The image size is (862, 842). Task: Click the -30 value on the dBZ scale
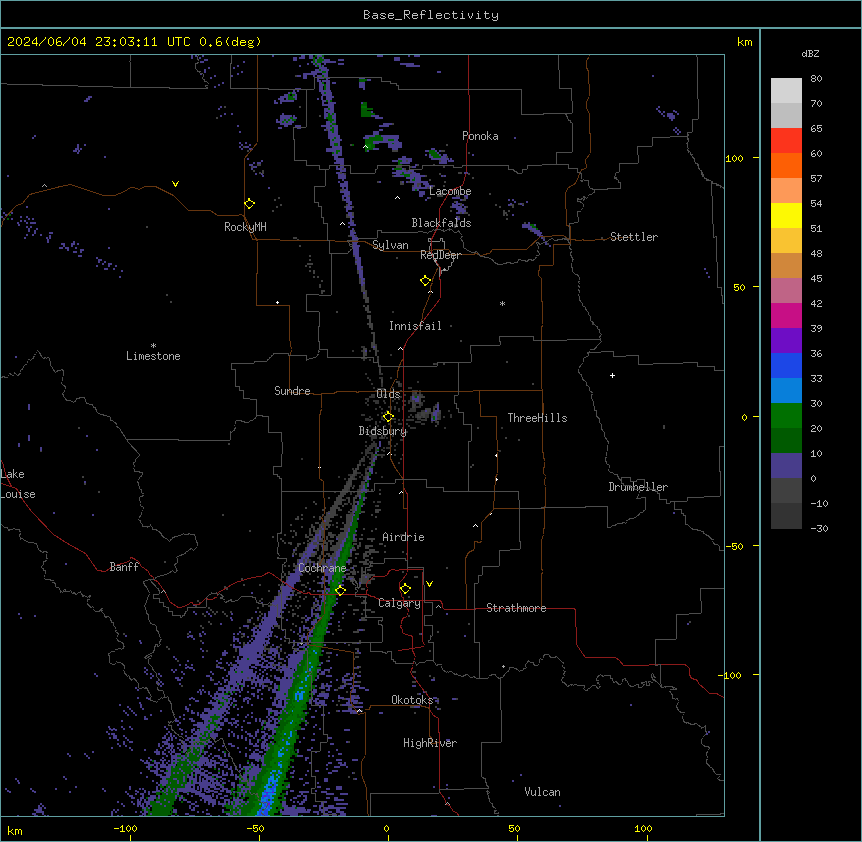click(x=819, y=529)
